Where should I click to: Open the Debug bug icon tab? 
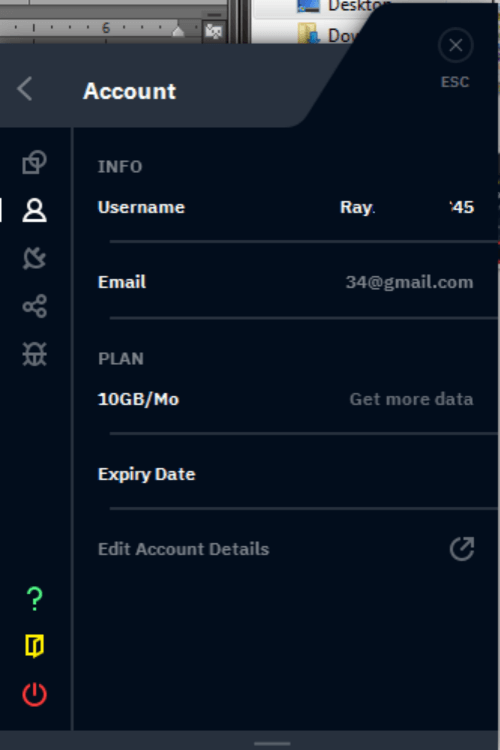click(34, 354)
